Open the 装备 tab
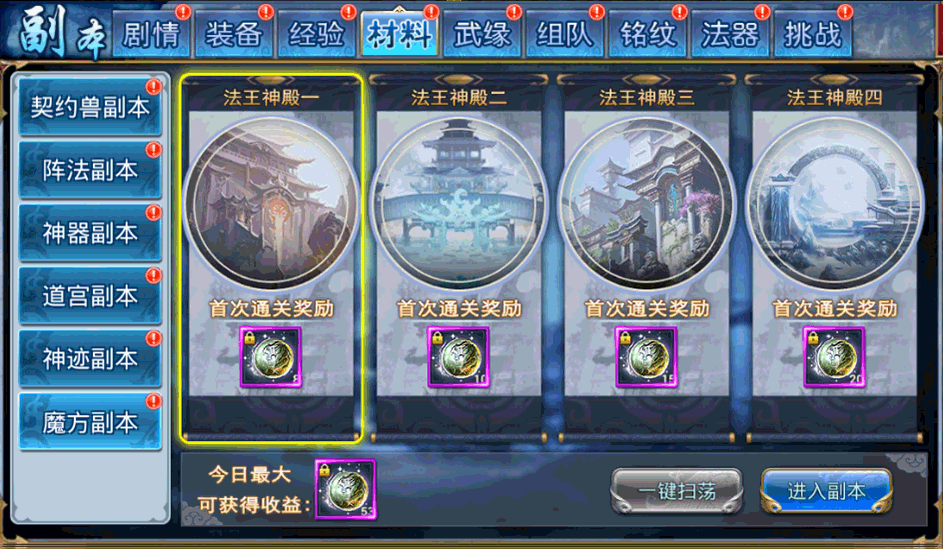Screen dimensions: 943x549 (x=234, y=34)
